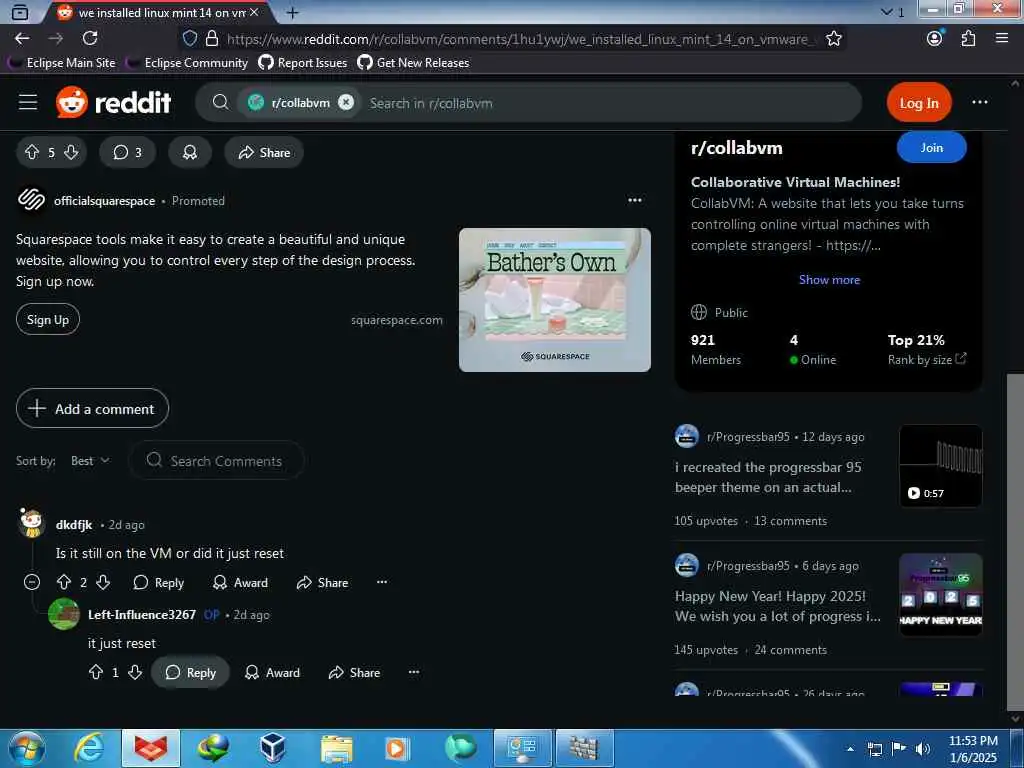Screen dimensions: 1024x768
Task: Upvote the post
Action: pyautogui.click(x=32, y=152)
